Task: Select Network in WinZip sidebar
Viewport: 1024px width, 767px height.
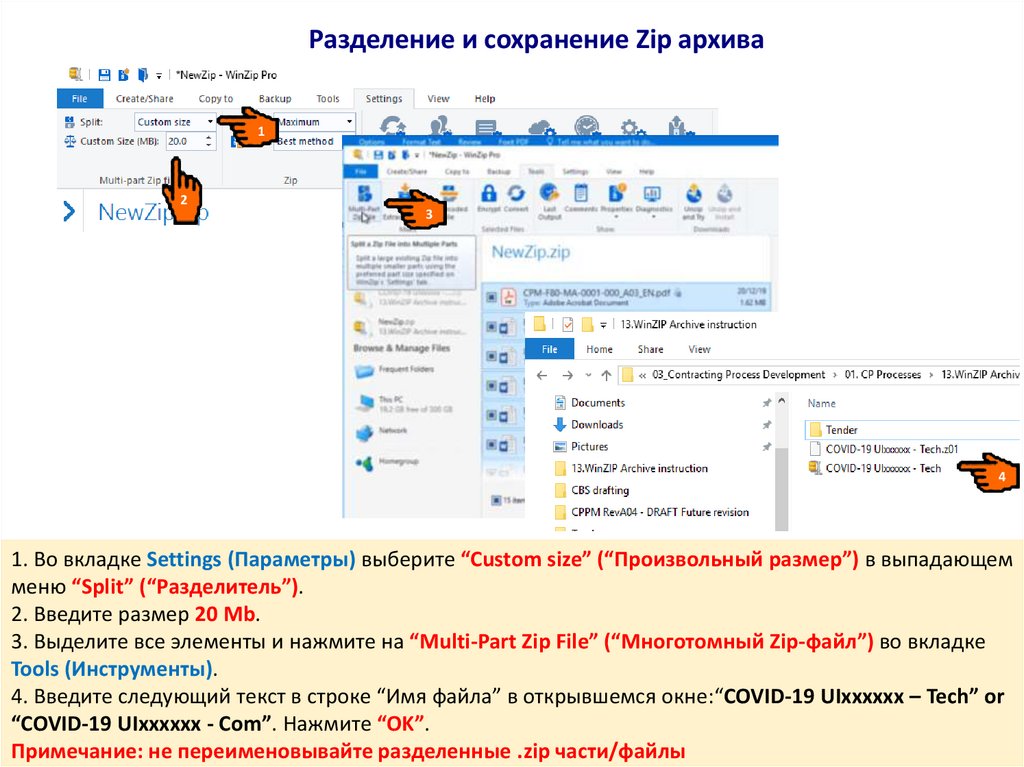Action: click(x=381, y=431)
